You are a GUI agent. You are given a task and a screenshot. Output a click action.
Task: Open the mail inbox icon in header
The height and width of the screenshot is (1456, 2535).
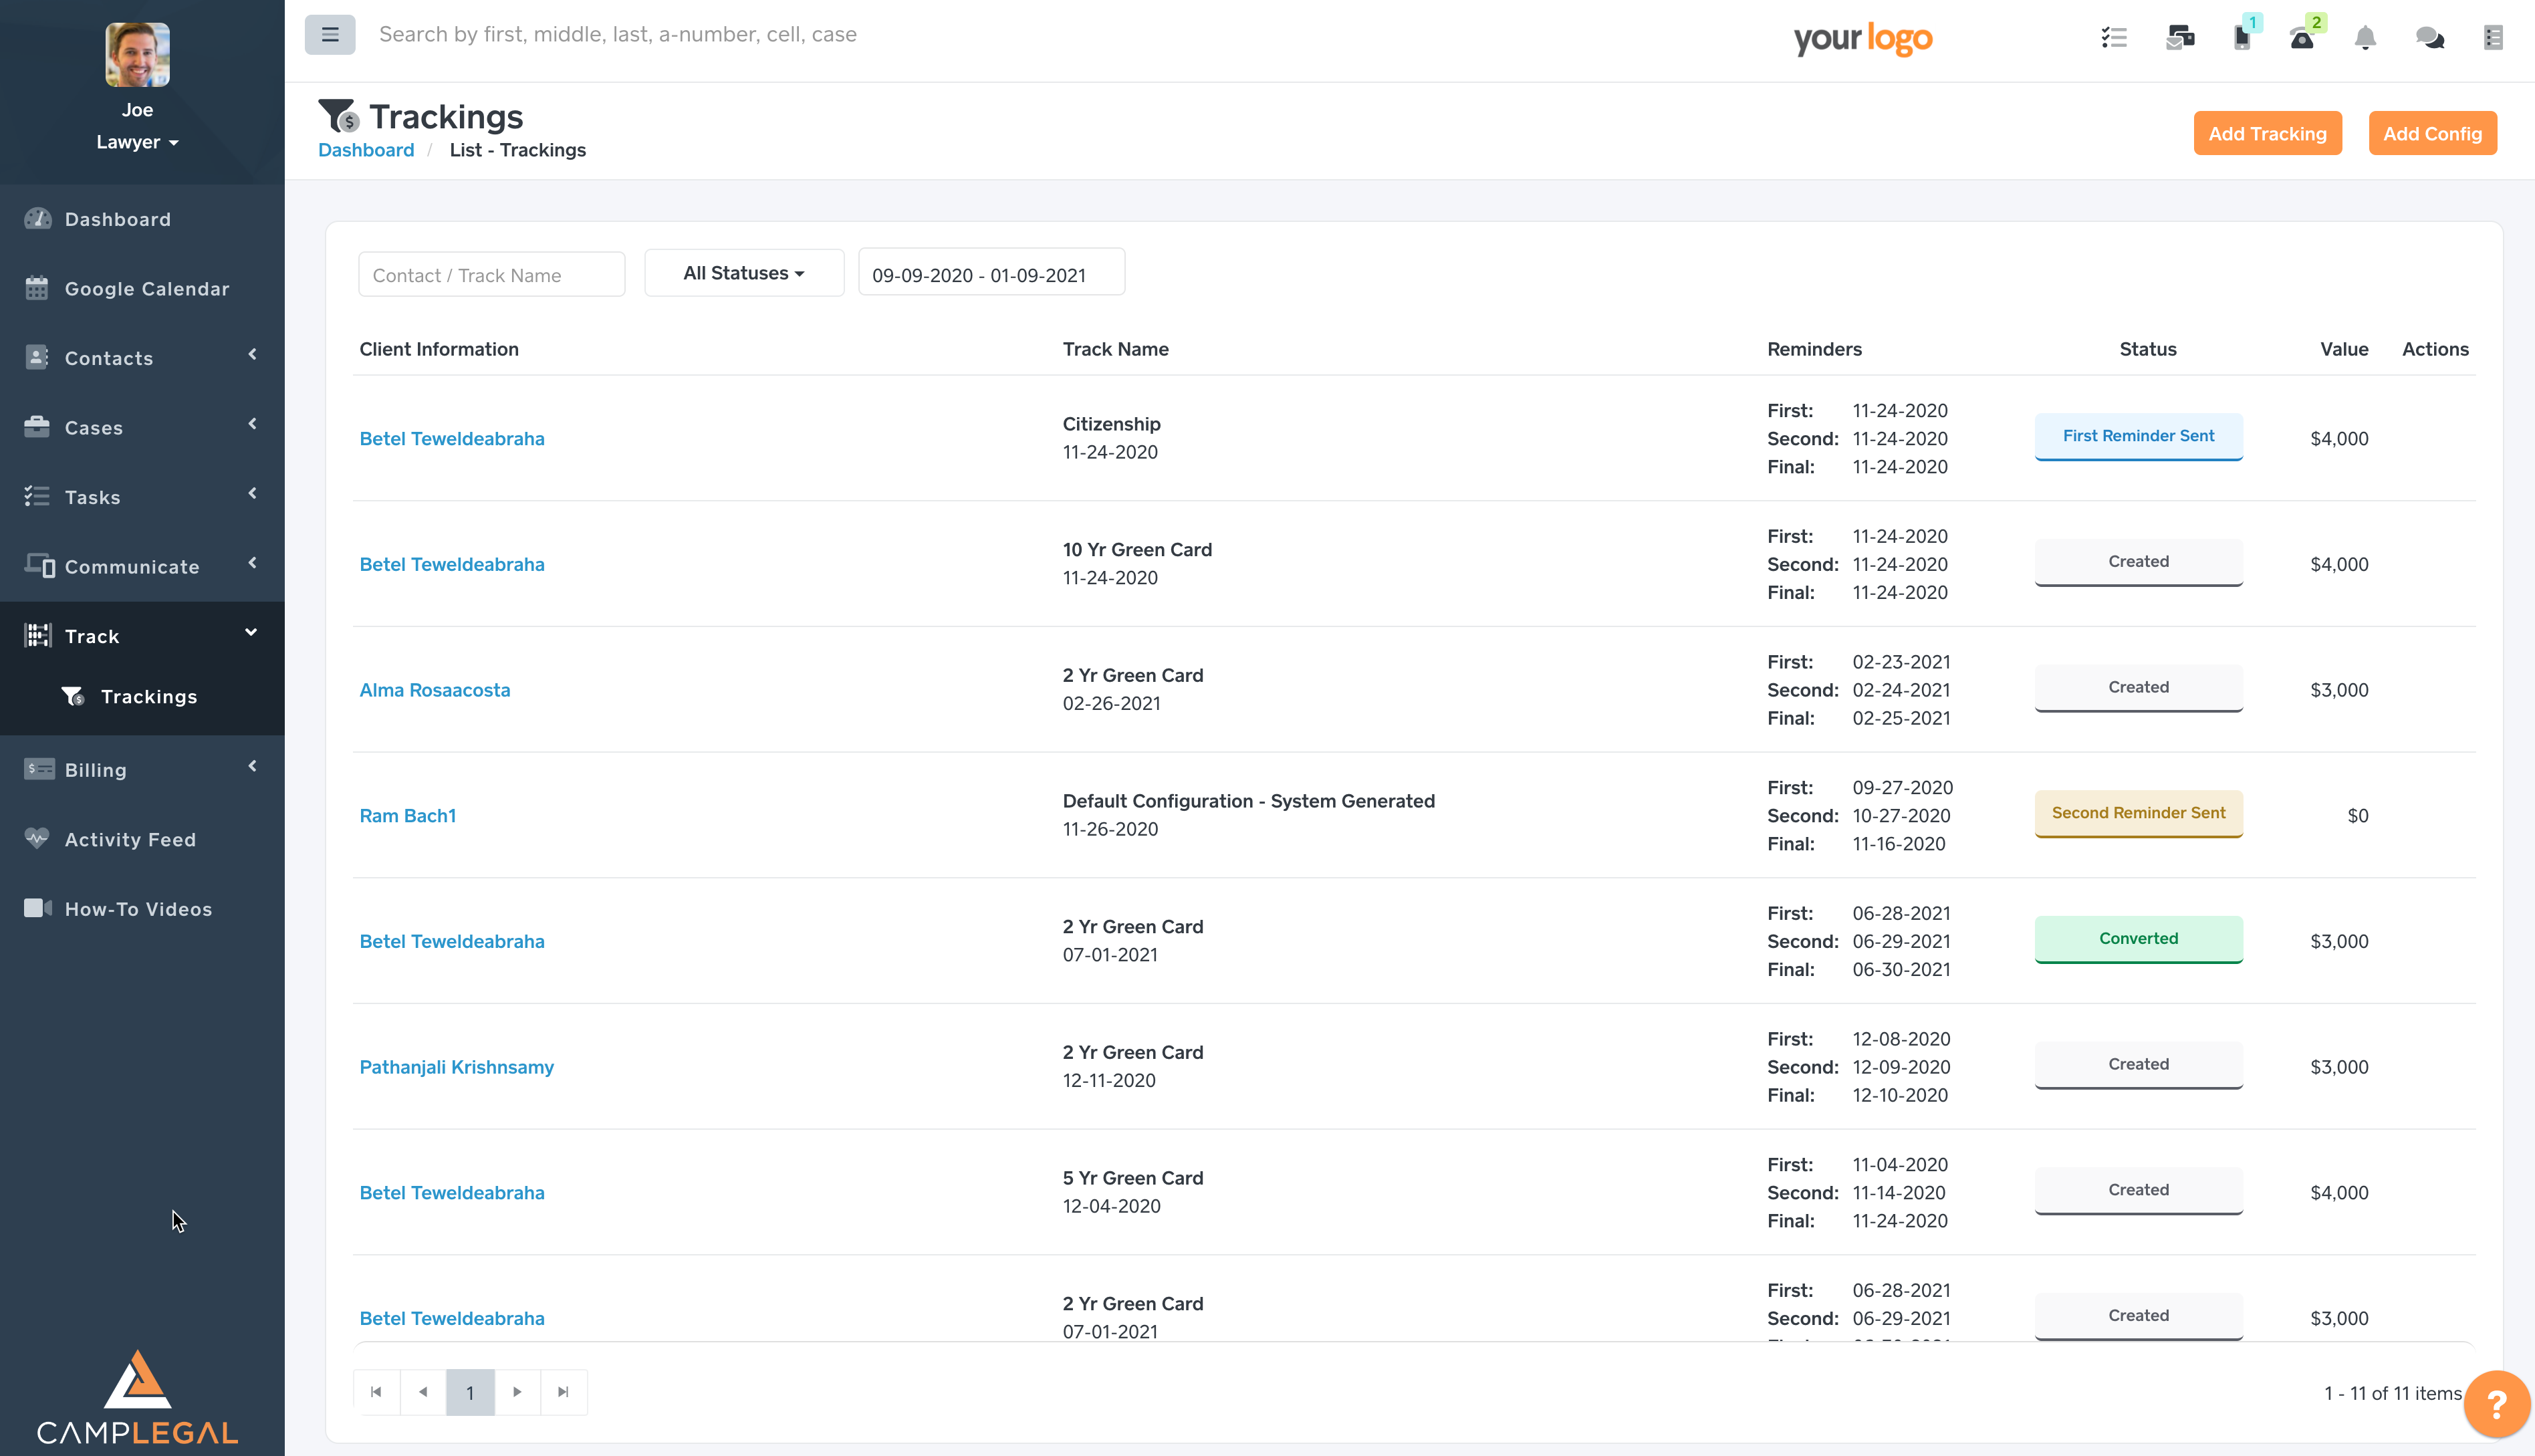2180,38
